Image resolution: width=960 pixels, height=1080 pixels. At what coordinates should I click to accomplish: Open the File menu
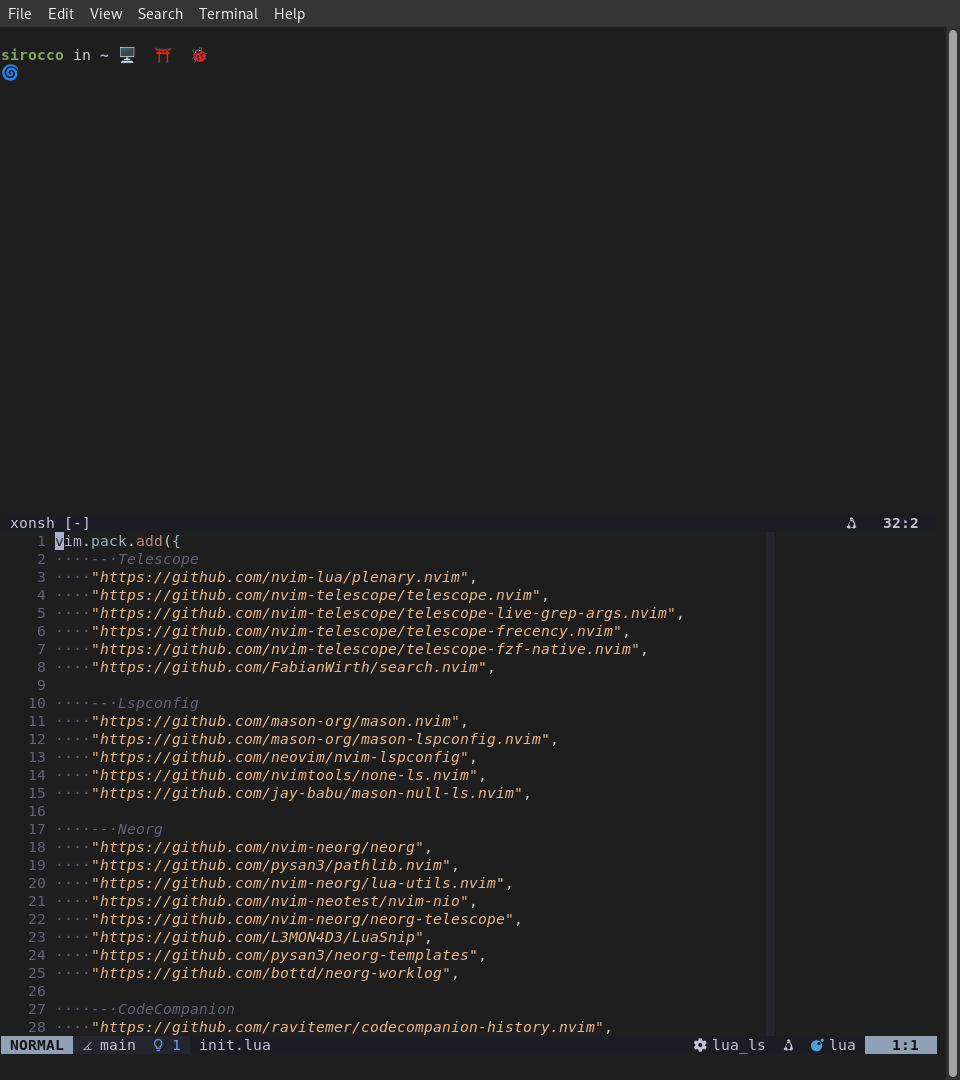coord(19,14)
